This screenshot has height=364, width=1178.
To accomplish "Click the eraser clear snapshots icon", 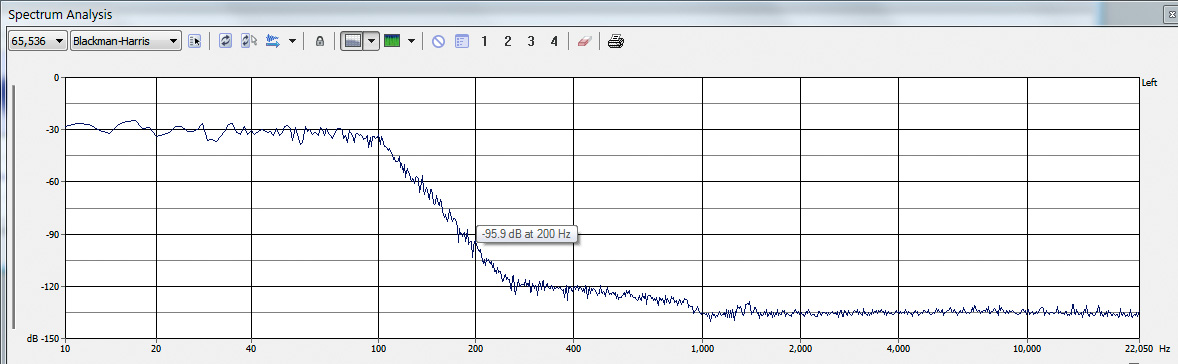I will click(584, 41).
